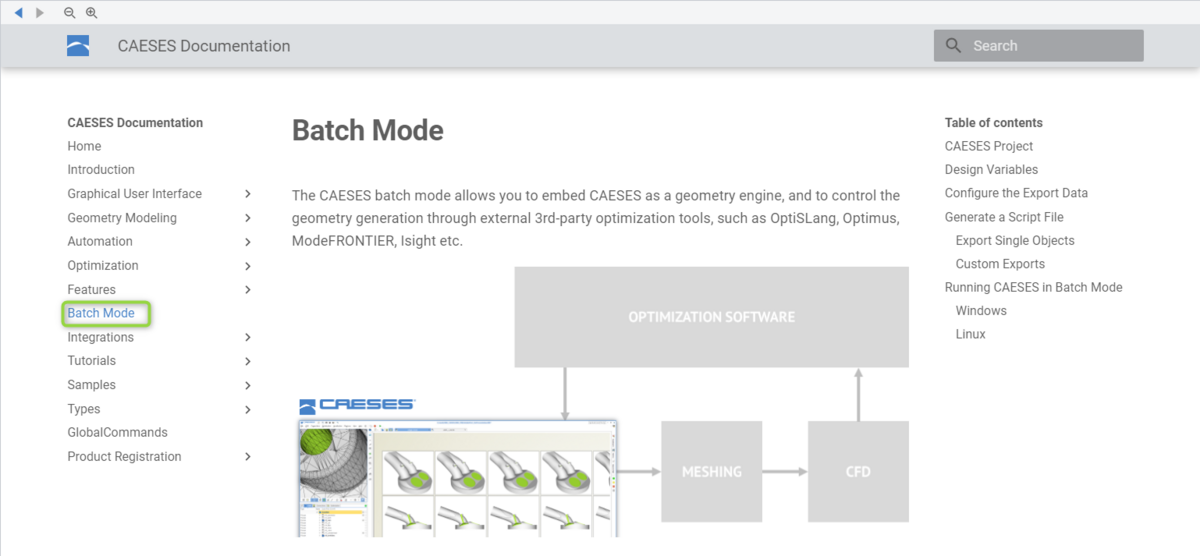Expand Graphical User Interface chevron
Viewport: 1200px width, 556px height.
[247, 194]
